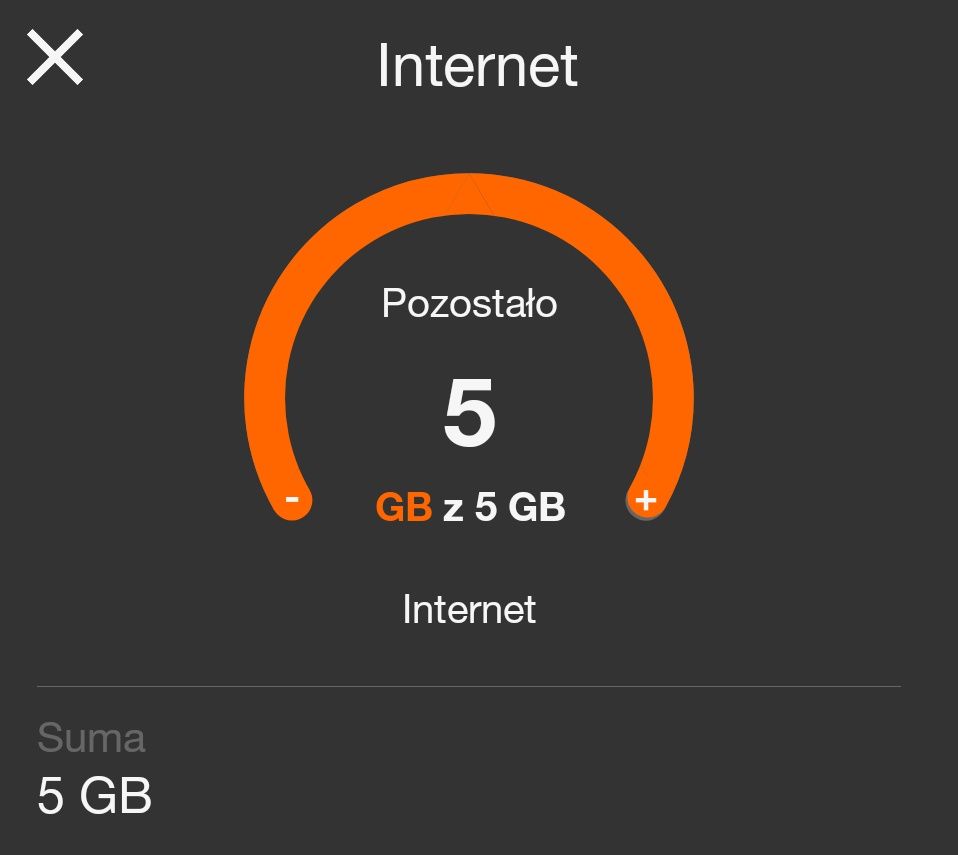Viewport: 958px width, 855px height.
Task: Close the Internet screen with the X icon
Action: coord(55,57)
